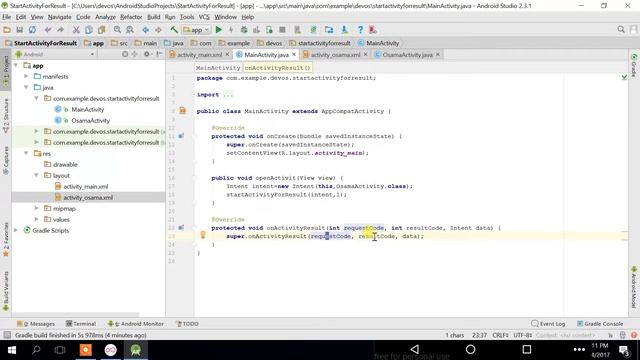This screenshot has width=640, height=360.
Task: Click the onActivityResult() breadcrumb in editor
Action: (277, 68)
